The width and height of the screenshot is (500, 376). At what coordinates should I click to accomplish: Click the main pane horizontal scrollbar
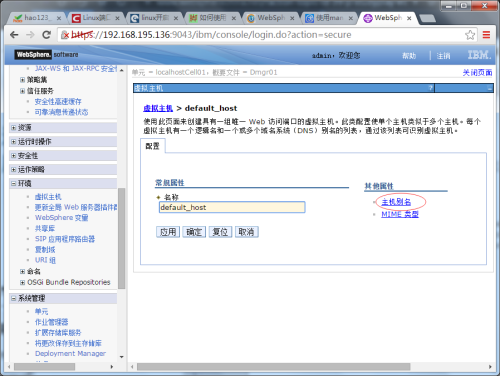point(273,367)
